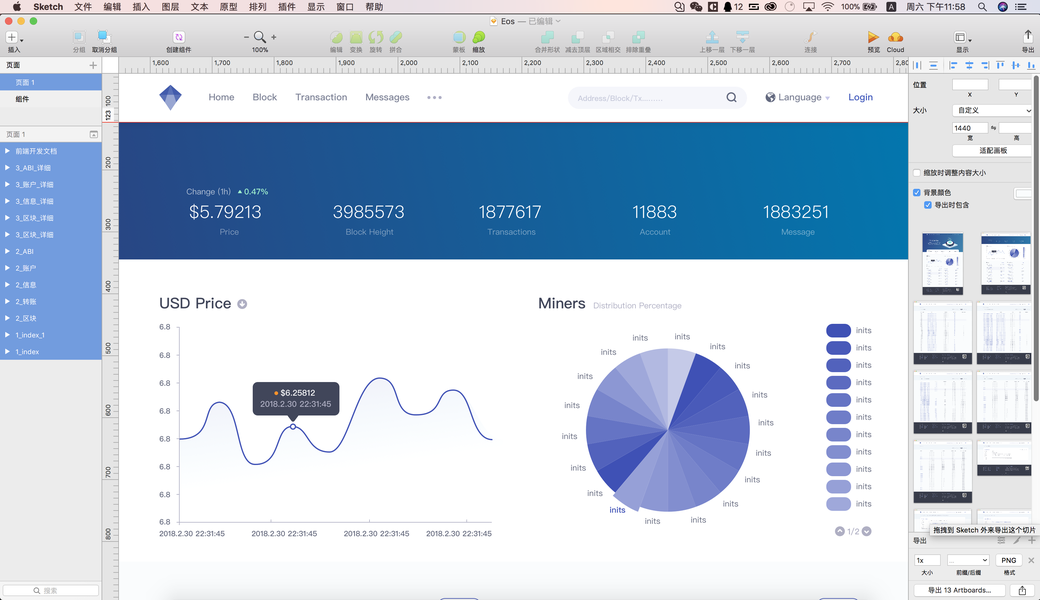Click the 蒙板 (Mask) toolbar icon
Screen dimensions: 1040x600
(459, 37)
